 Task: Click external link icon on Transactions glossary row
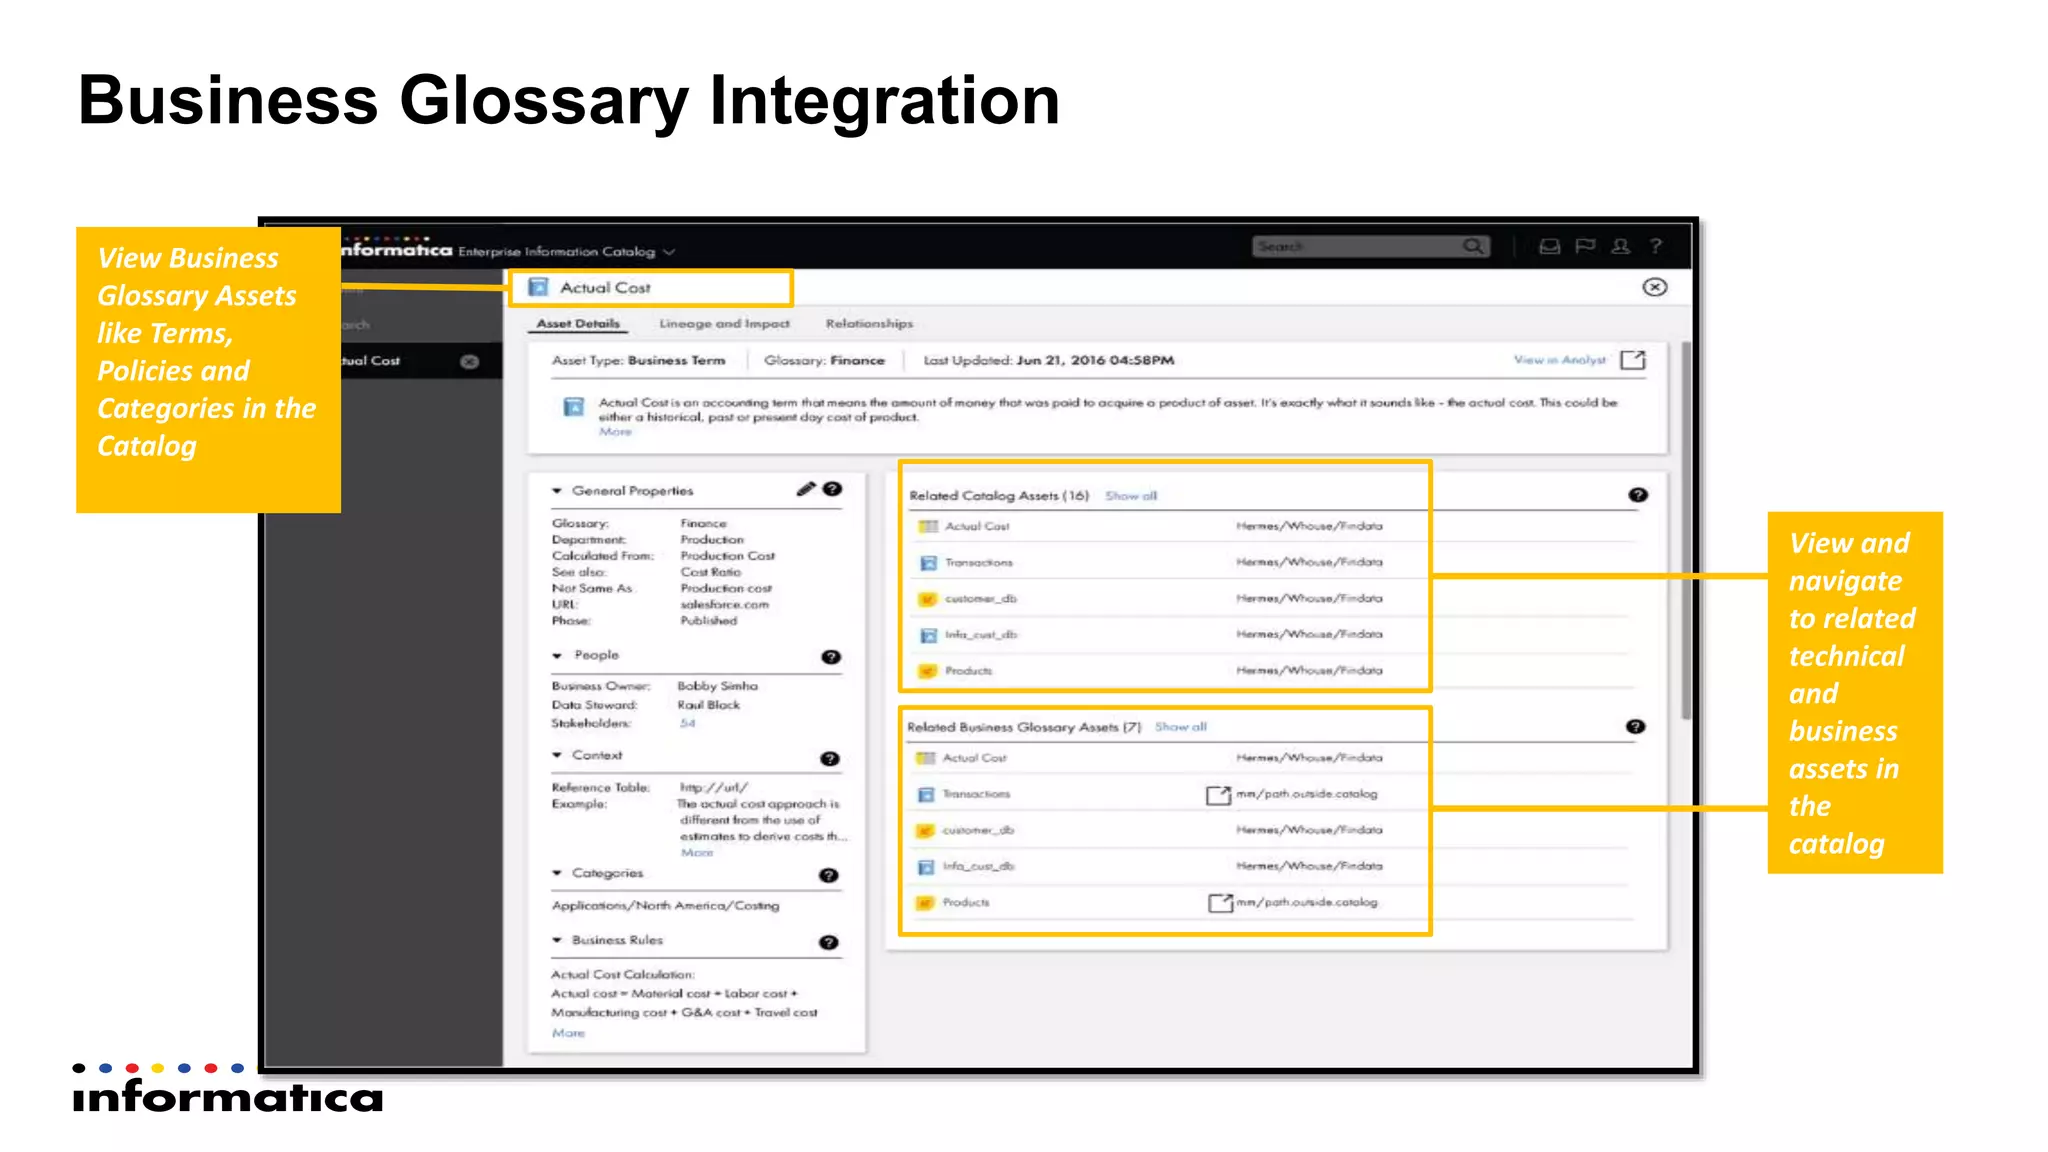pos(1218,795)
